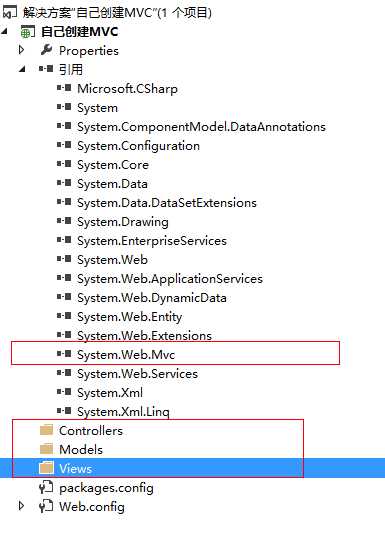Select the System.ComponentModel.DataAnnotations reference

click(201, 127)
